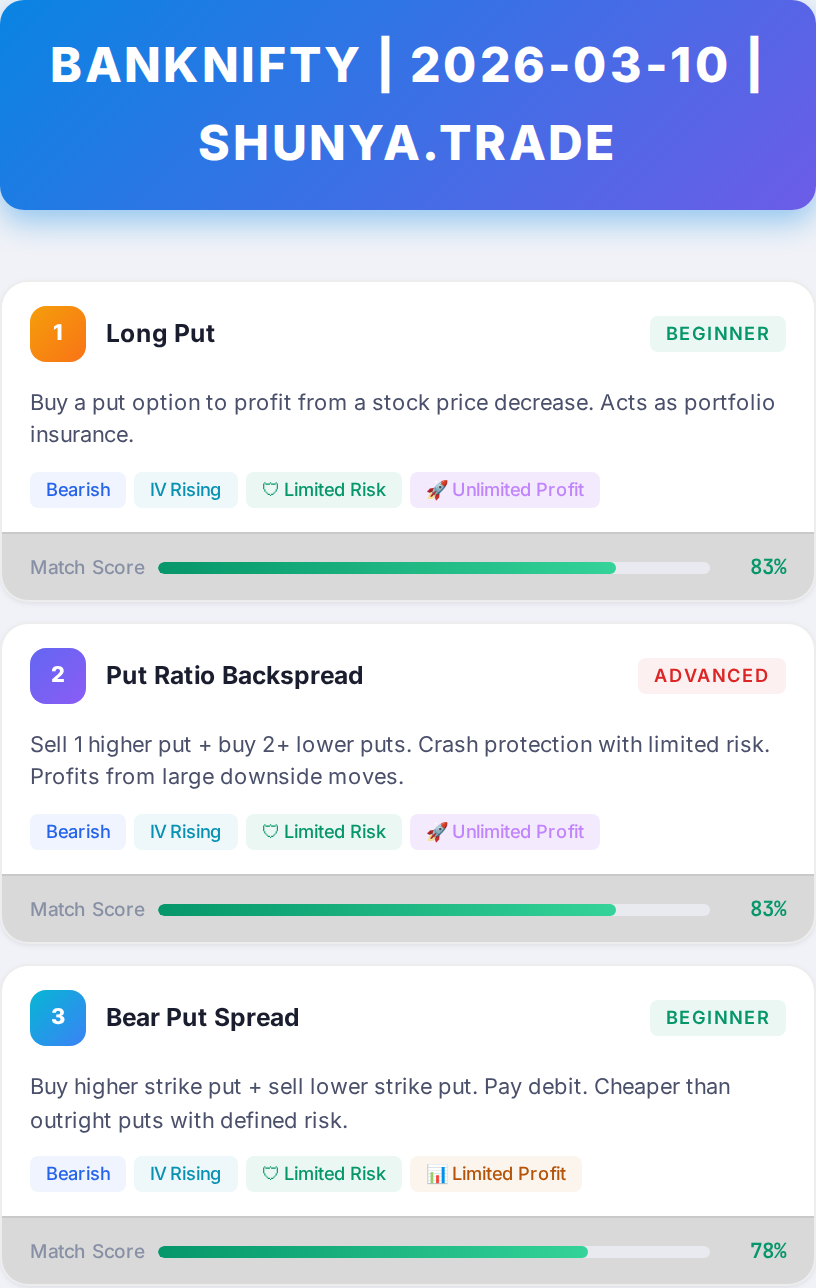This screenshot has width=816, height=1288.
Task: Click the BEGINNER badge on Bear Put Spread
Action: [x=718, y=1018]
